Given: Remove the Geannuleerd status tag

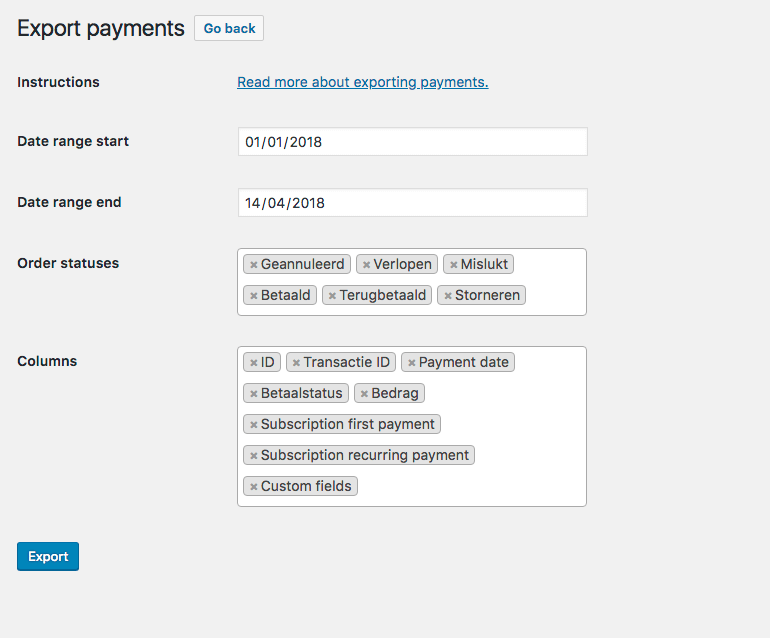Looking at the screenshot, I should coord(254,265).
